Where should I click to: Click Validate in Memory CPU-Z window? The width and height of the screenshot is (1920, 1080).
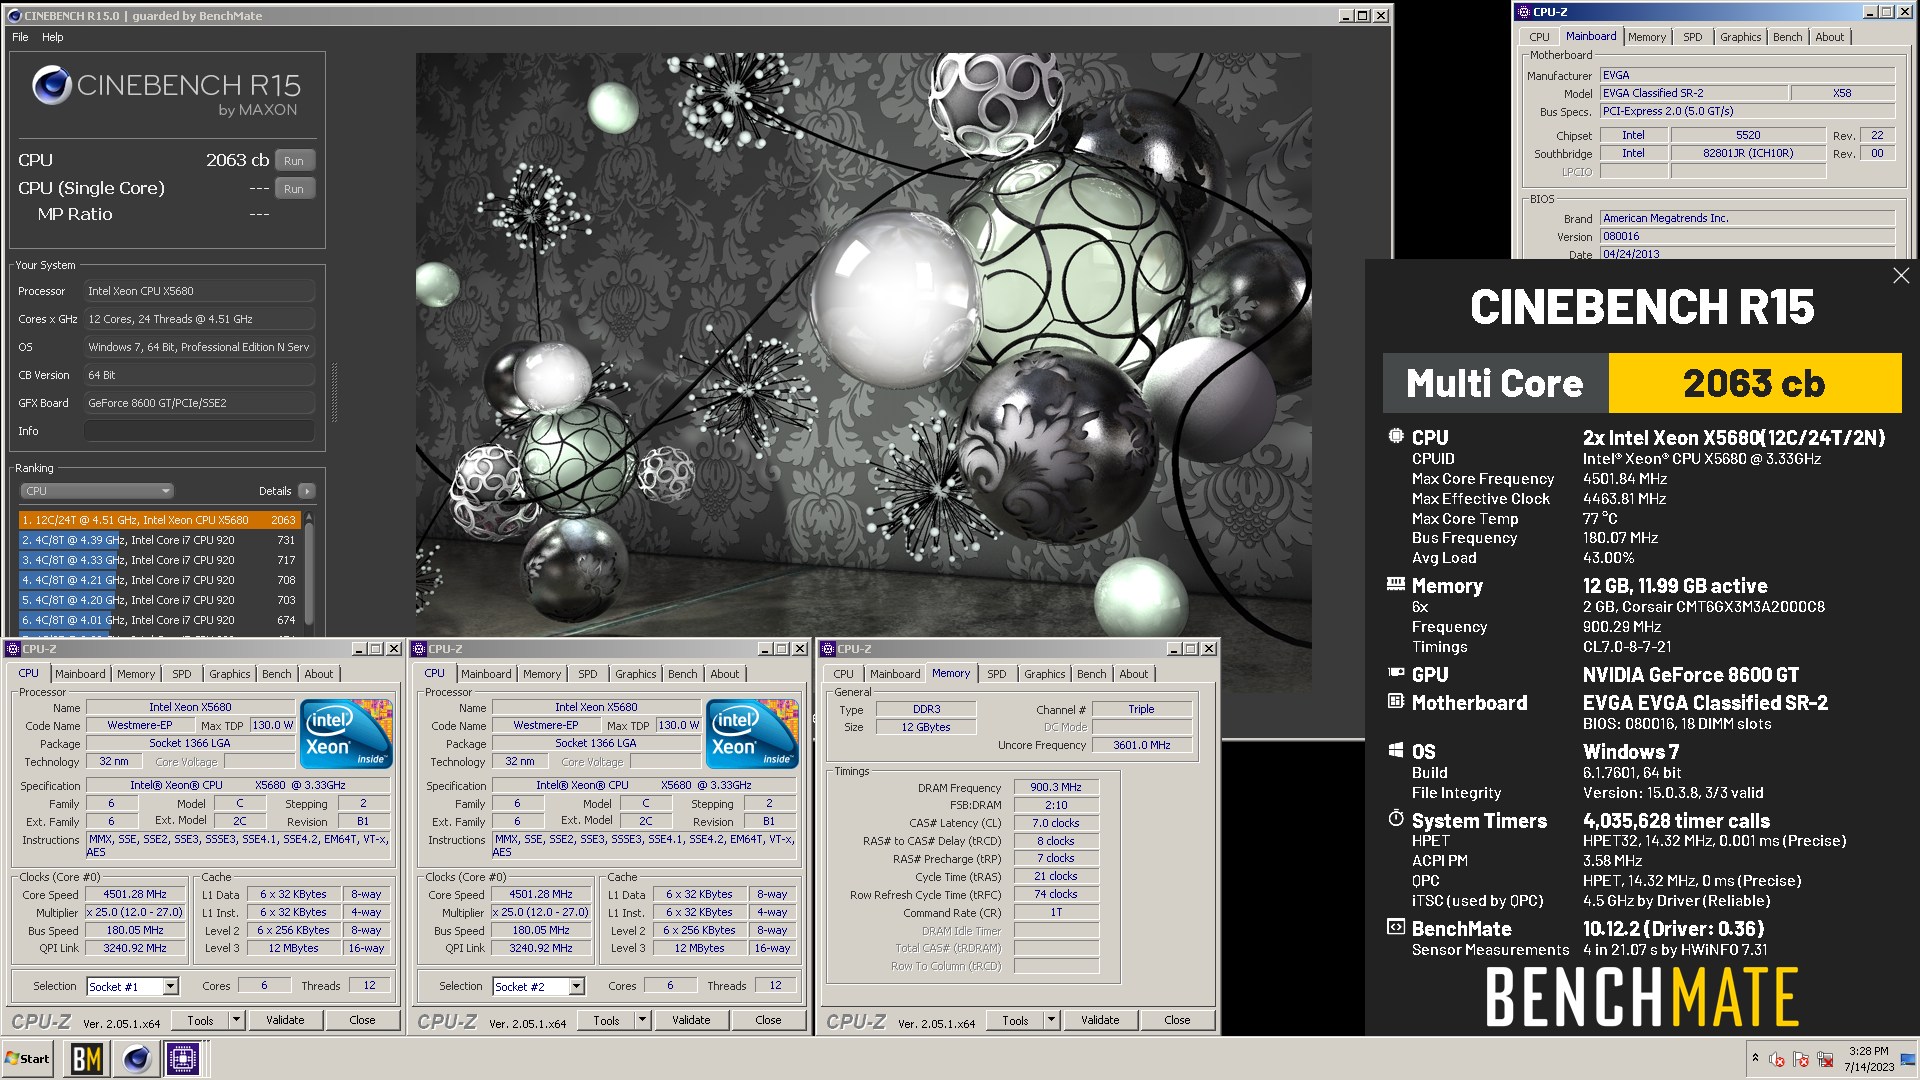coord(1100,1020)
